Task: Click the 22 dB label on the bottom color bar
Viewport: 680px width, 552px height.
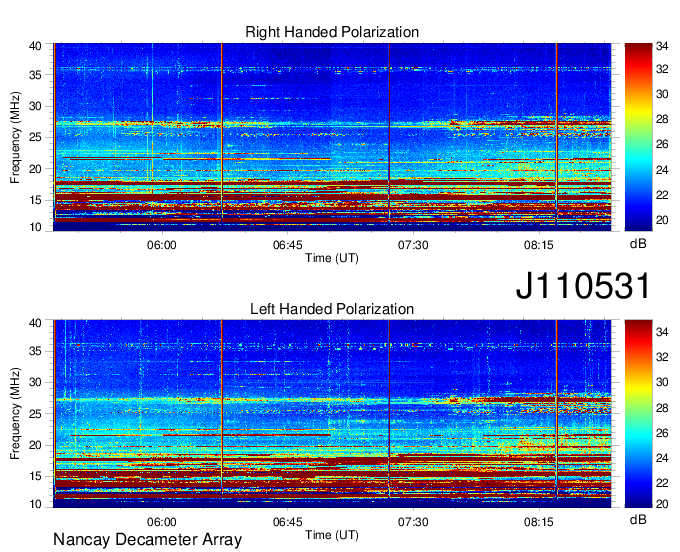Action: coord(662,483)
